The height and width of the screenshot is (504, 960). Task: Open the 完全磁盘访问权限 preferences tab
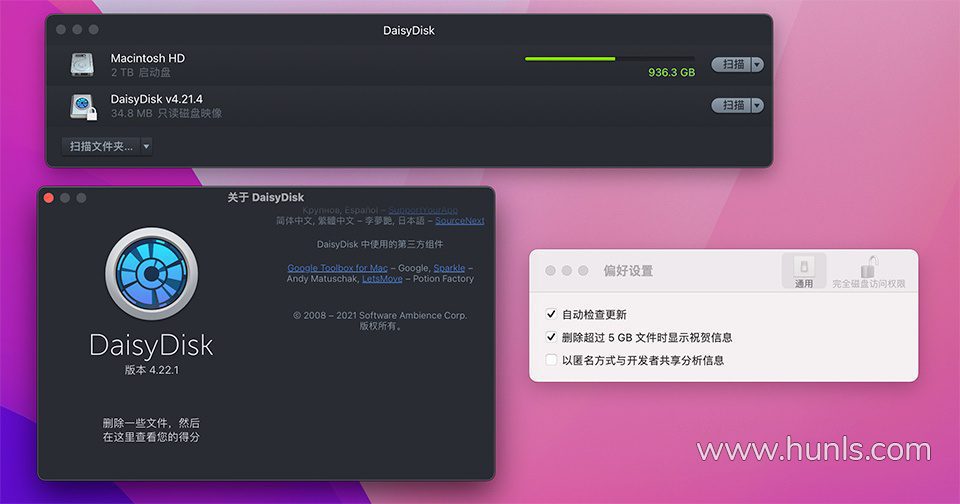(x=868, y=273)
